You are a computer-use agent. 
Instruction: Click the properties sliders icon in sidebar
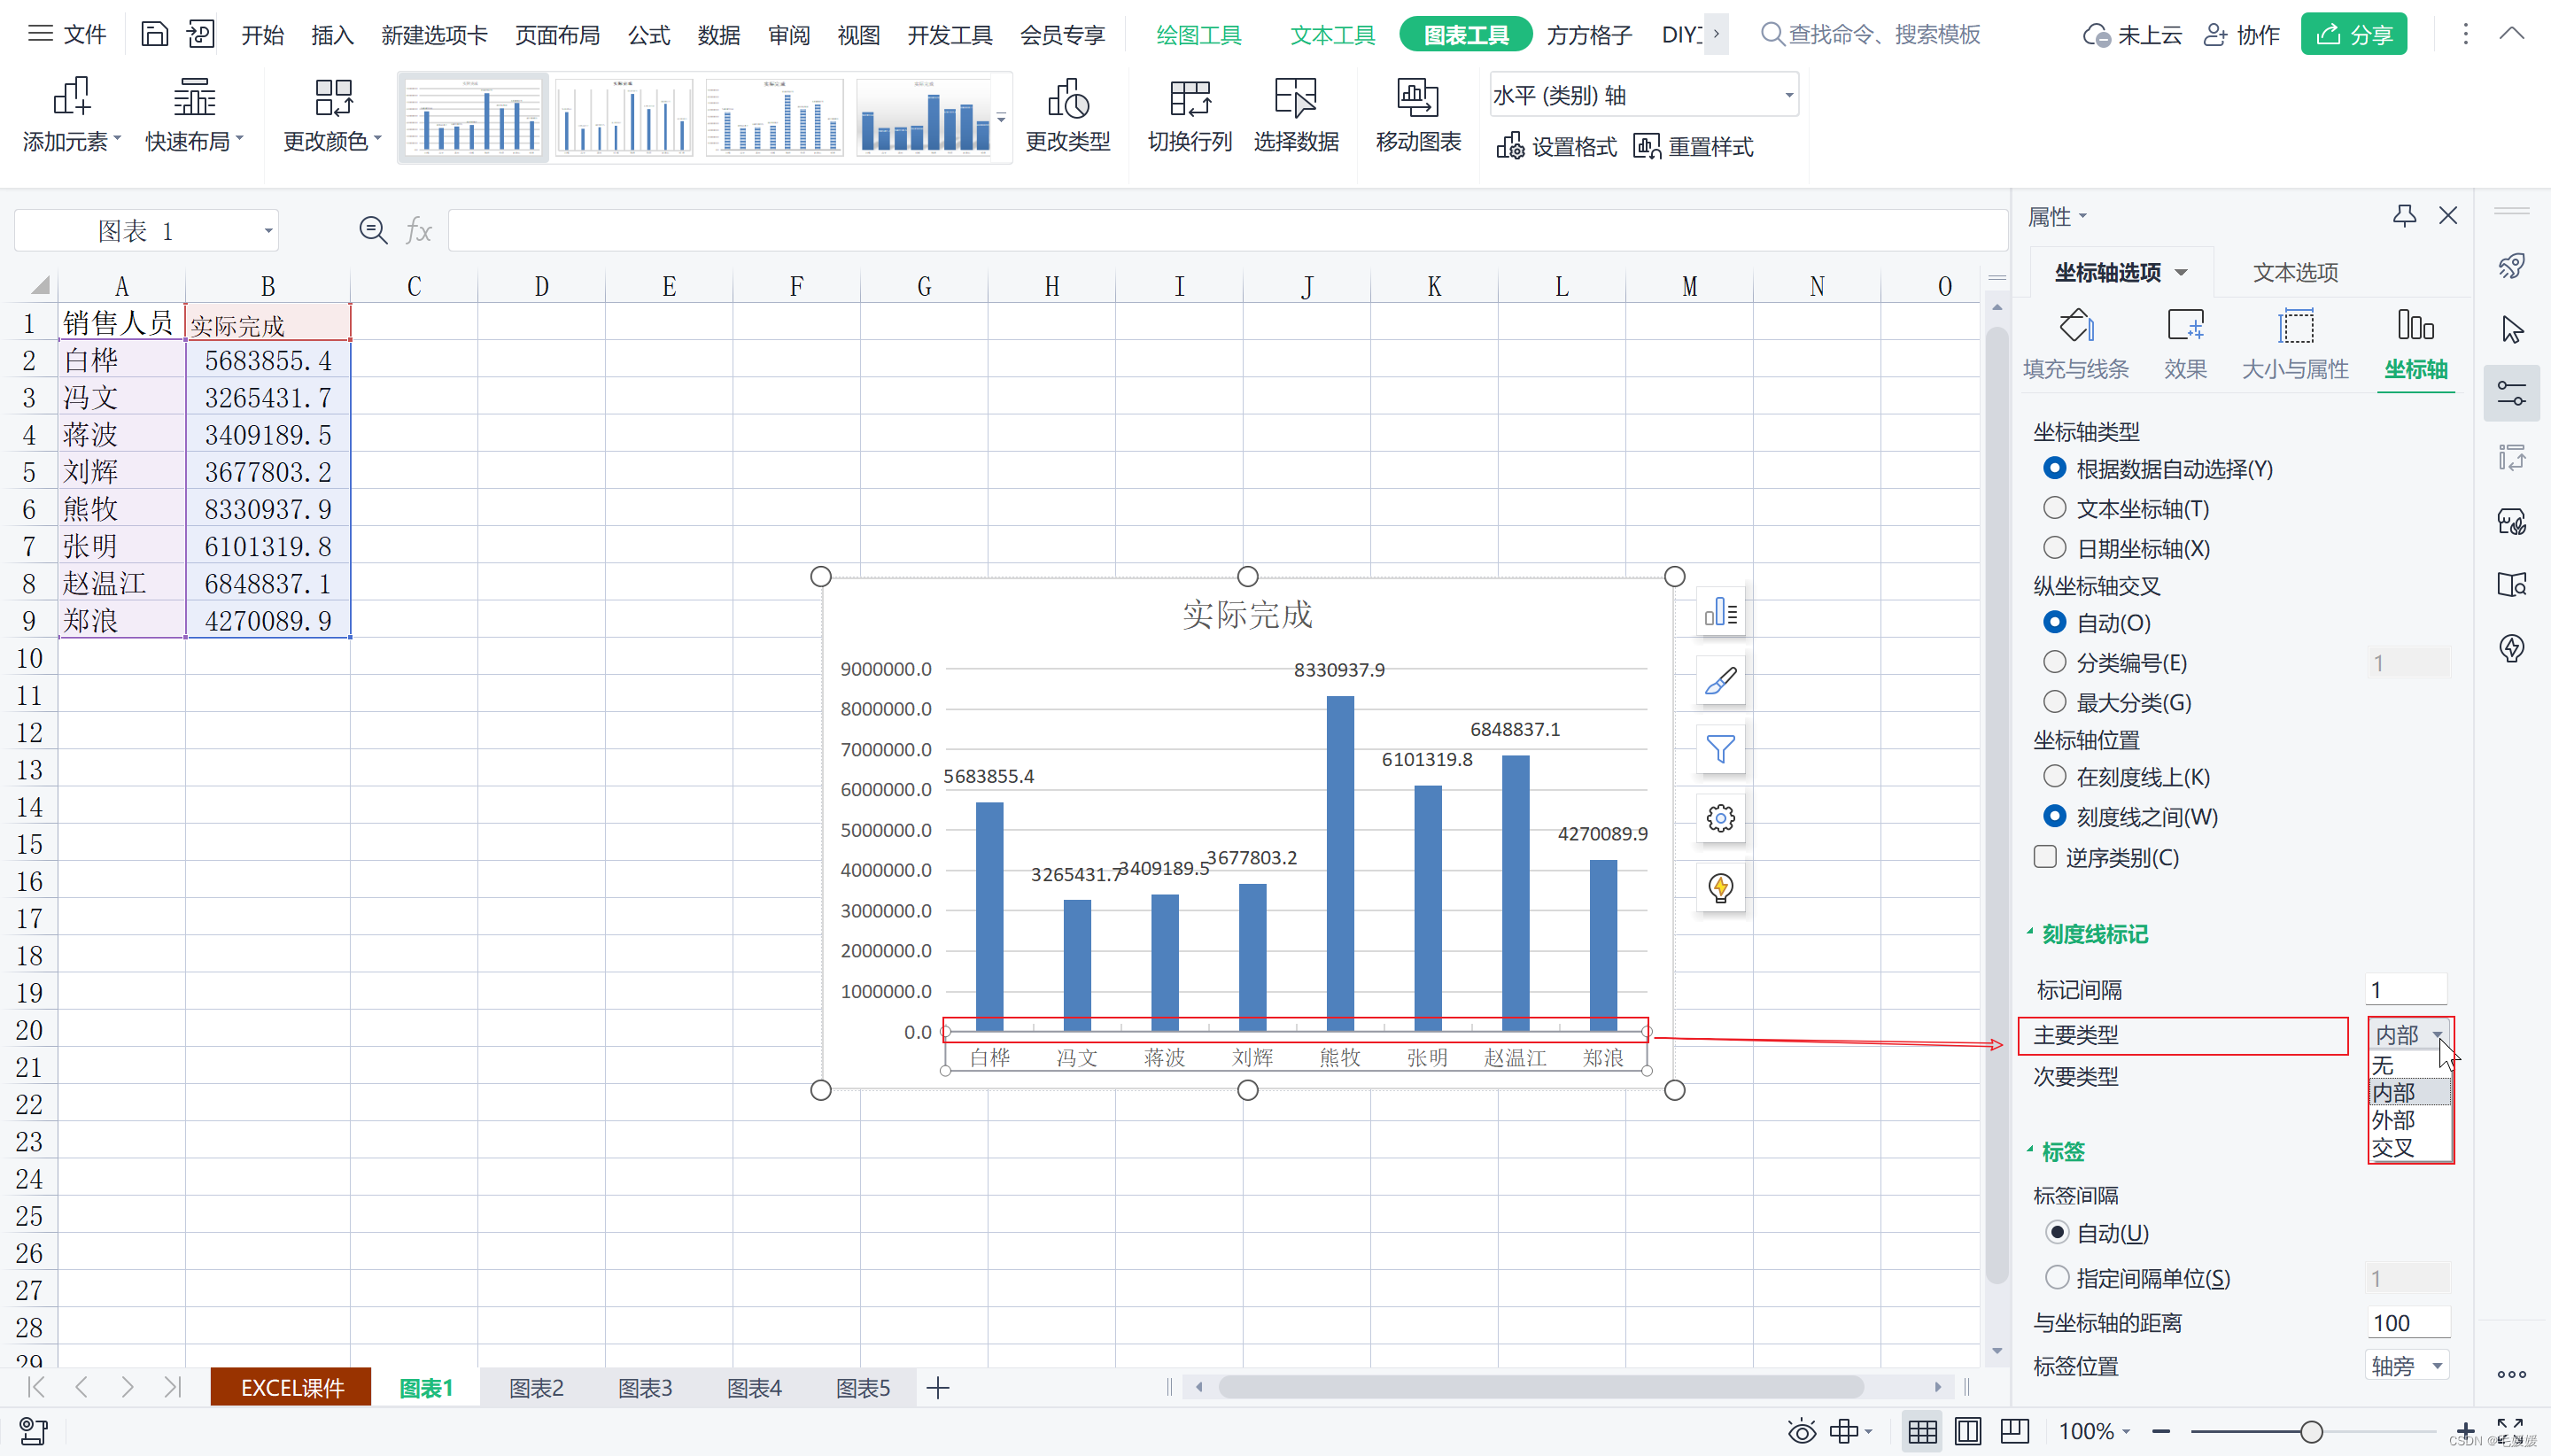click(2511, 393)
